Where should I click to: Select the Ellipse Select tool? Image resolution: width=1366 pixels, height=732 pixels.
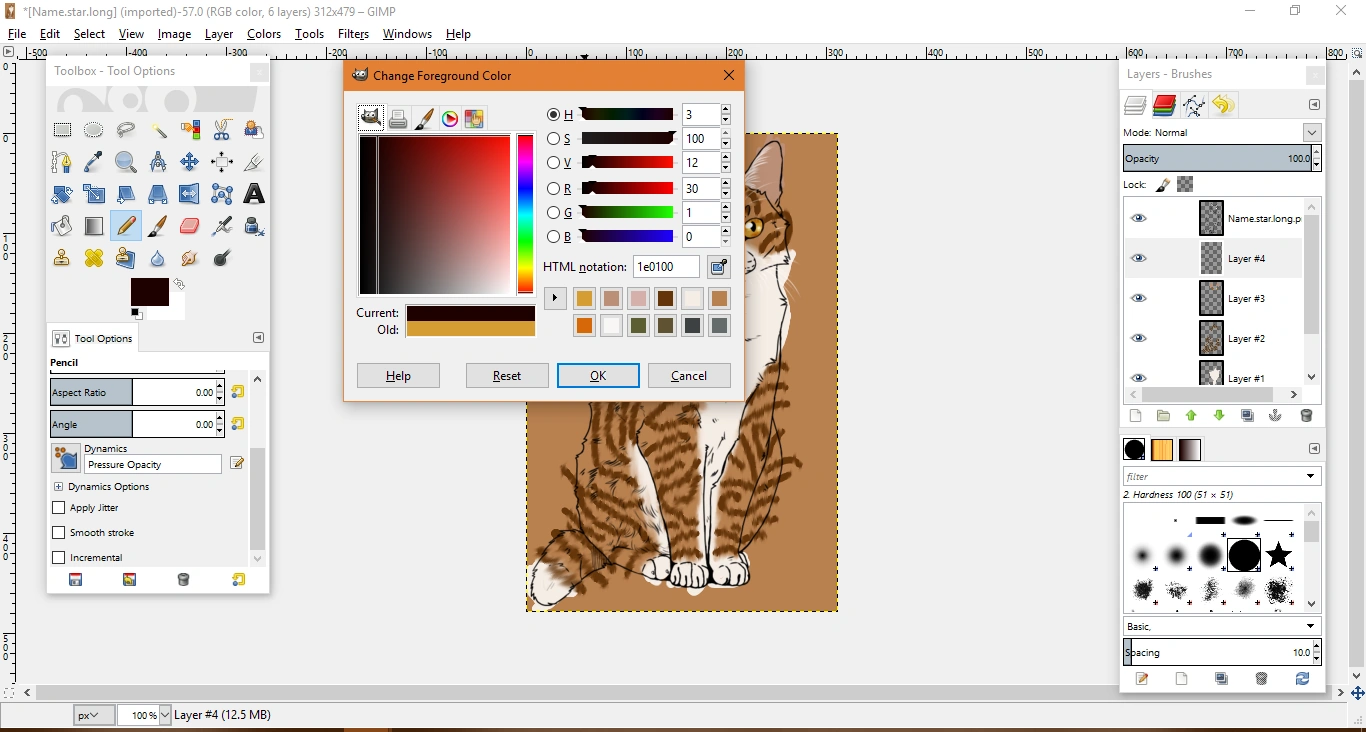tap(94, 130)
